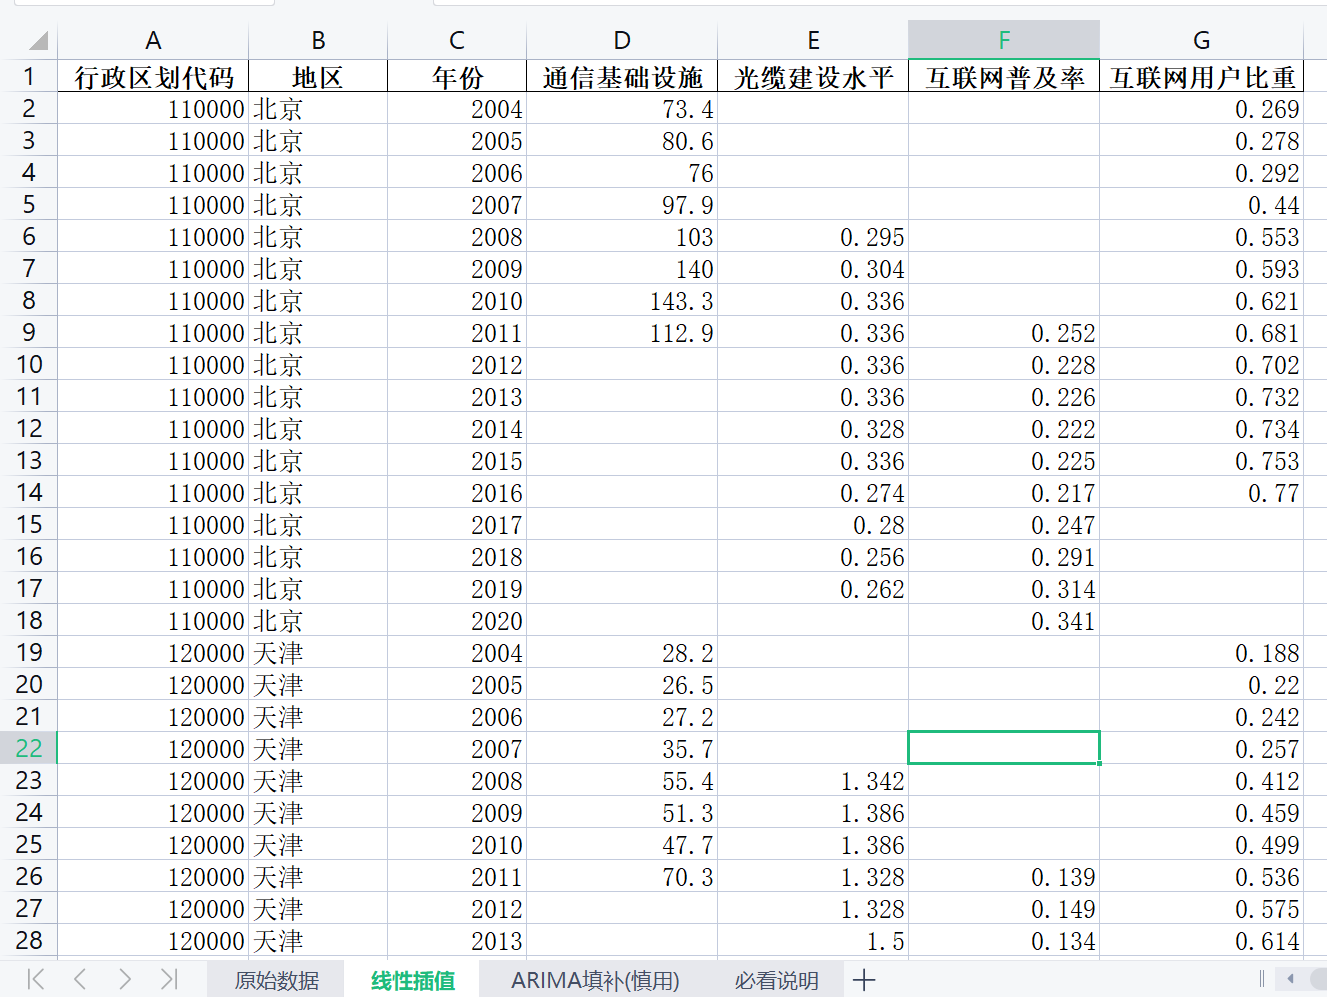Jump to last sheet arrow
The width and height of the screenshot is (1327, 997).
coord(168,979)
